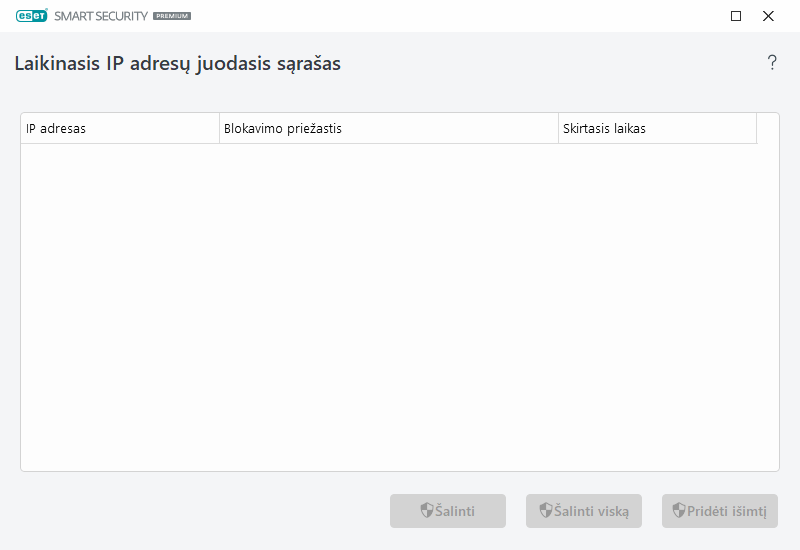This screenshot has width=800, height=550.
Task: Sort by Skirtasis laikas column header
Action: 657,128
